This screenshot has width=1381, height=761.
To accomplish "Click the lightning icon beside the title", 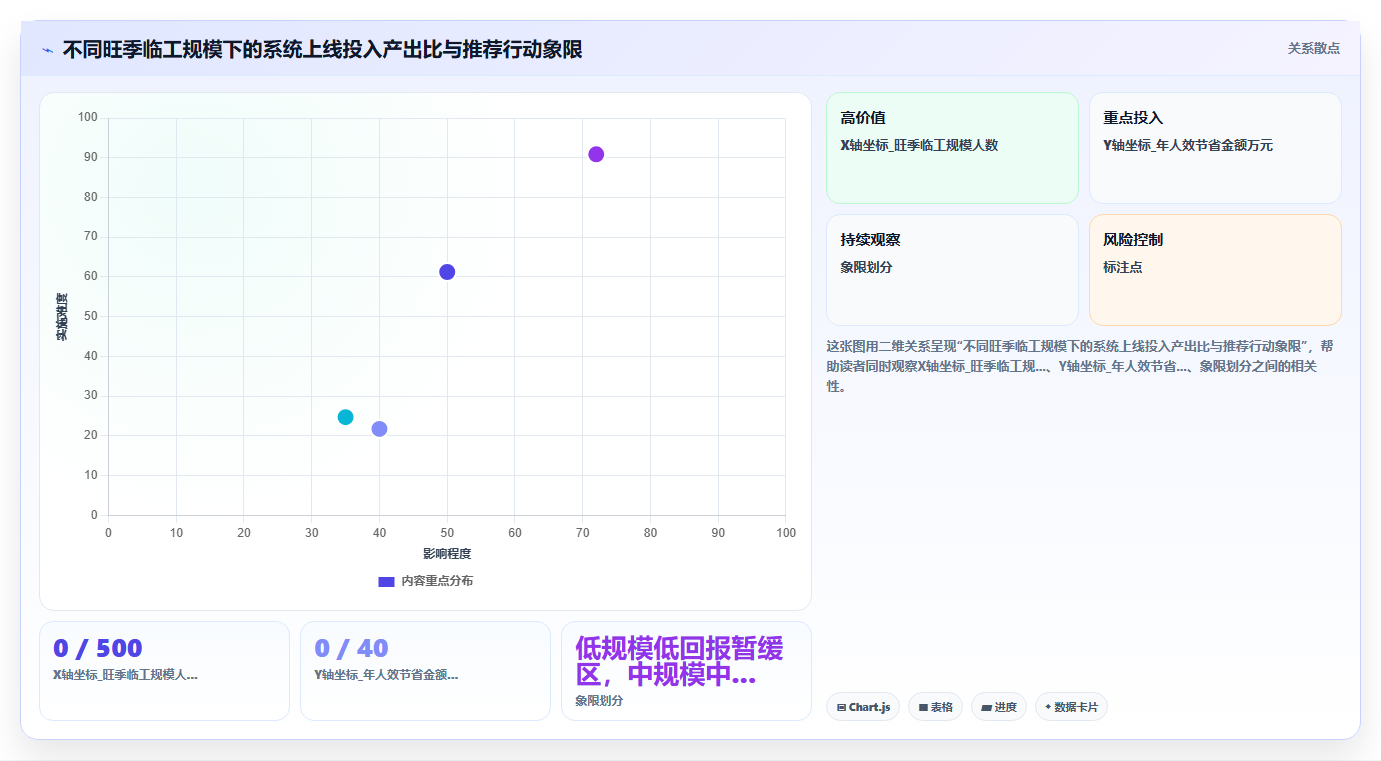I will (47, 50).
